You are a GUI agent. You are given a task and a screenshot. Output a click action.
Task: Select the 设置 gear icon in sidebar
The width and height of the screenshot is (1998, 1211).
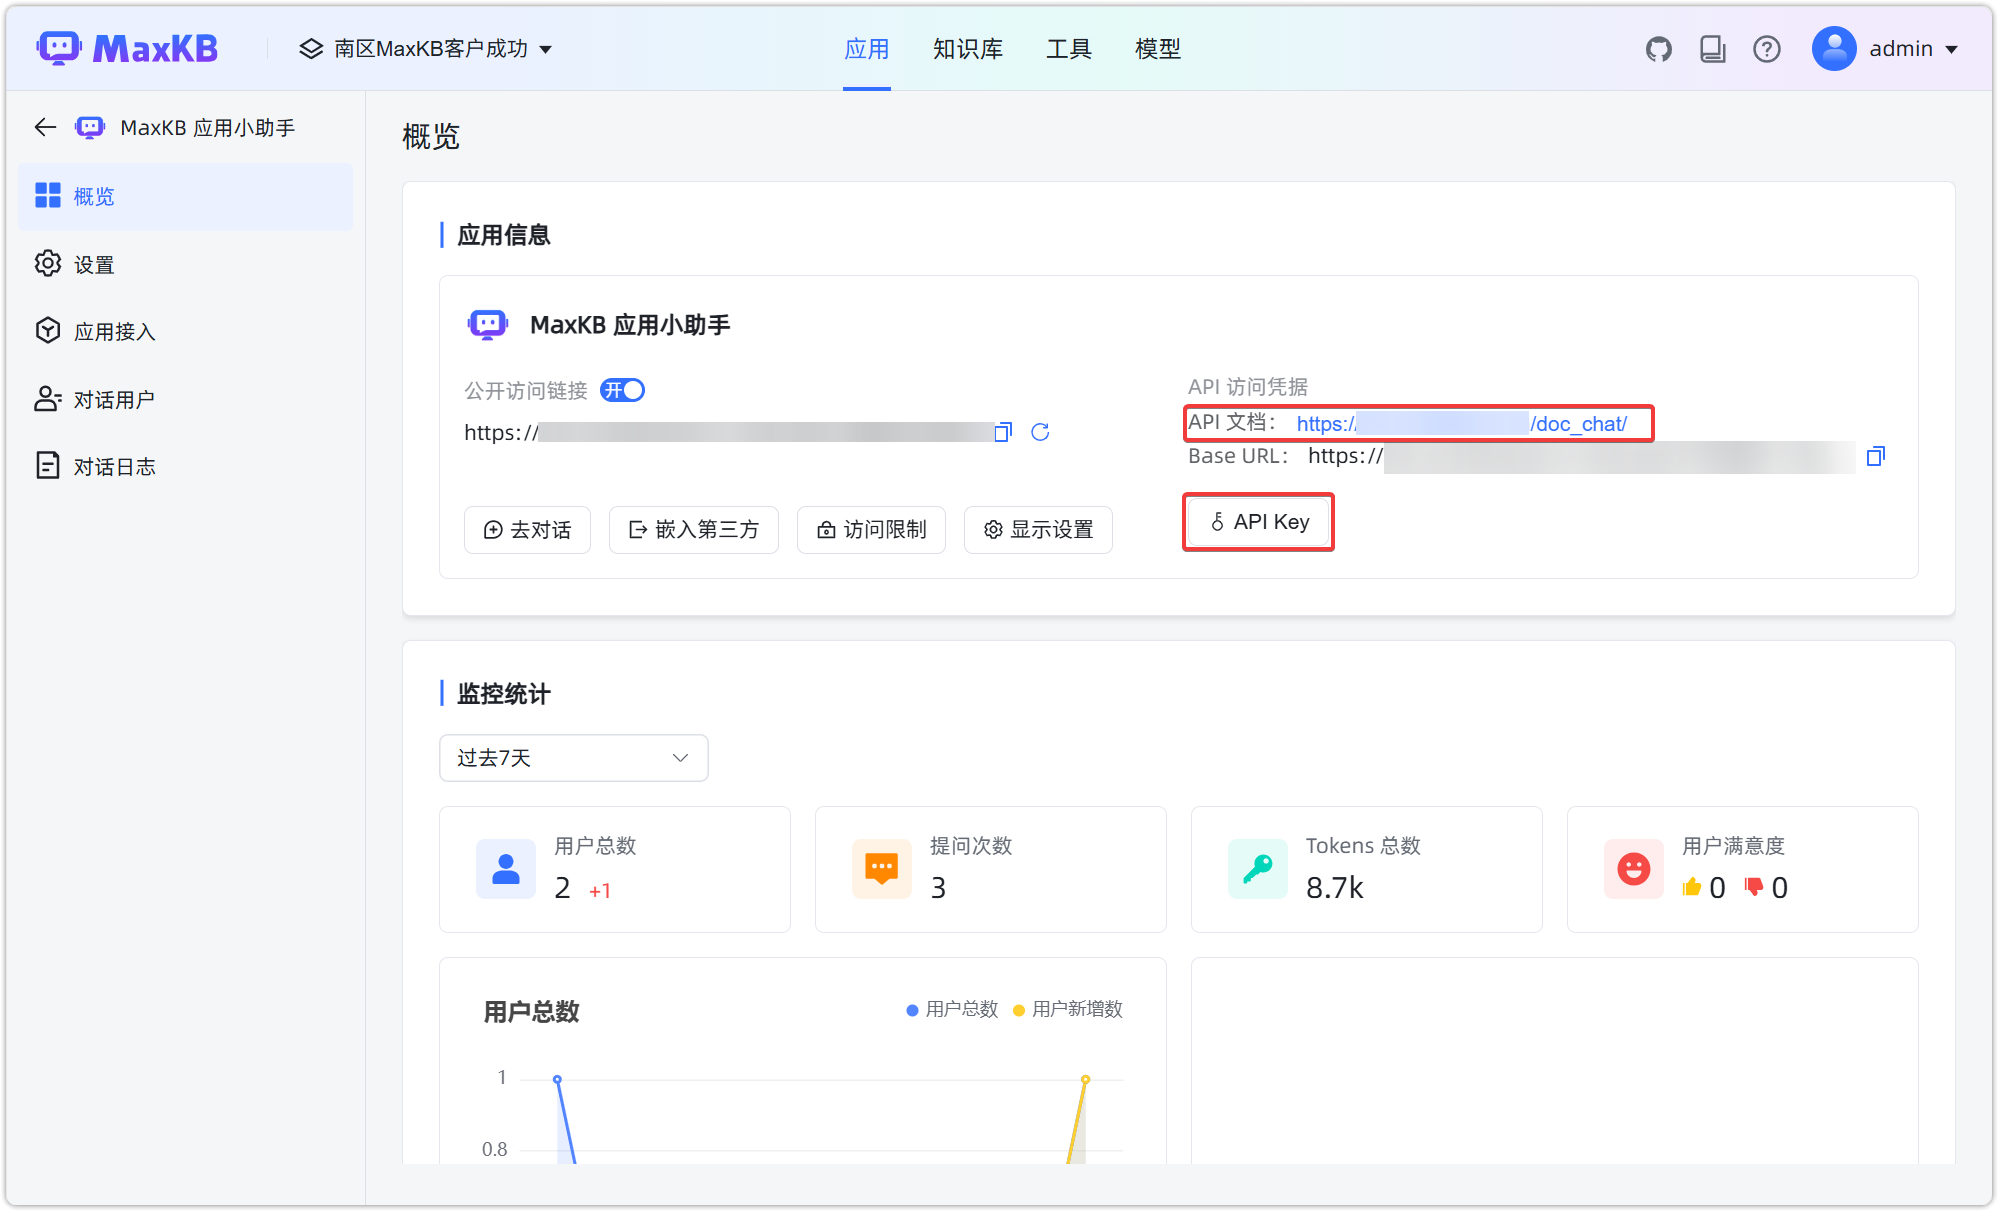(47, 263)
